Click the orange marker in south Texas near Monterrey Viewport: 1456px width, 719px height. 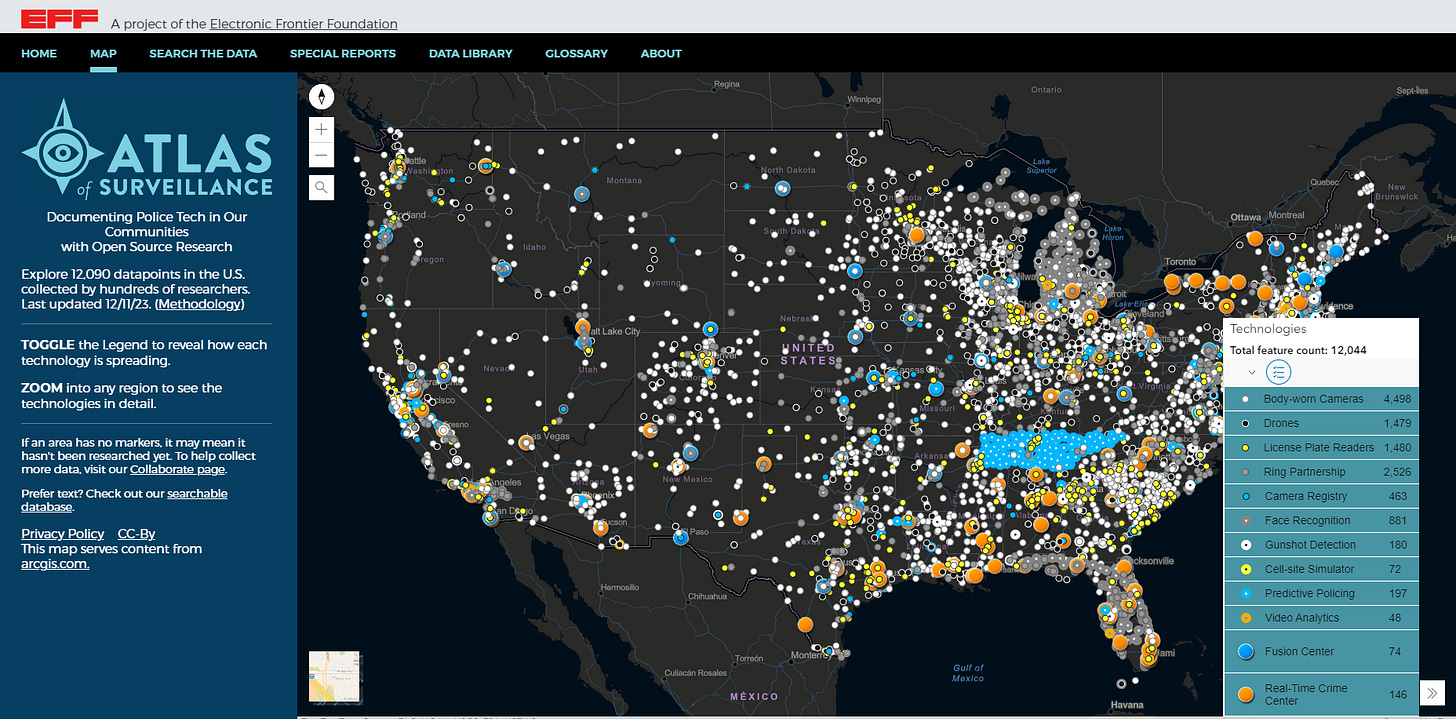(805, 624)
